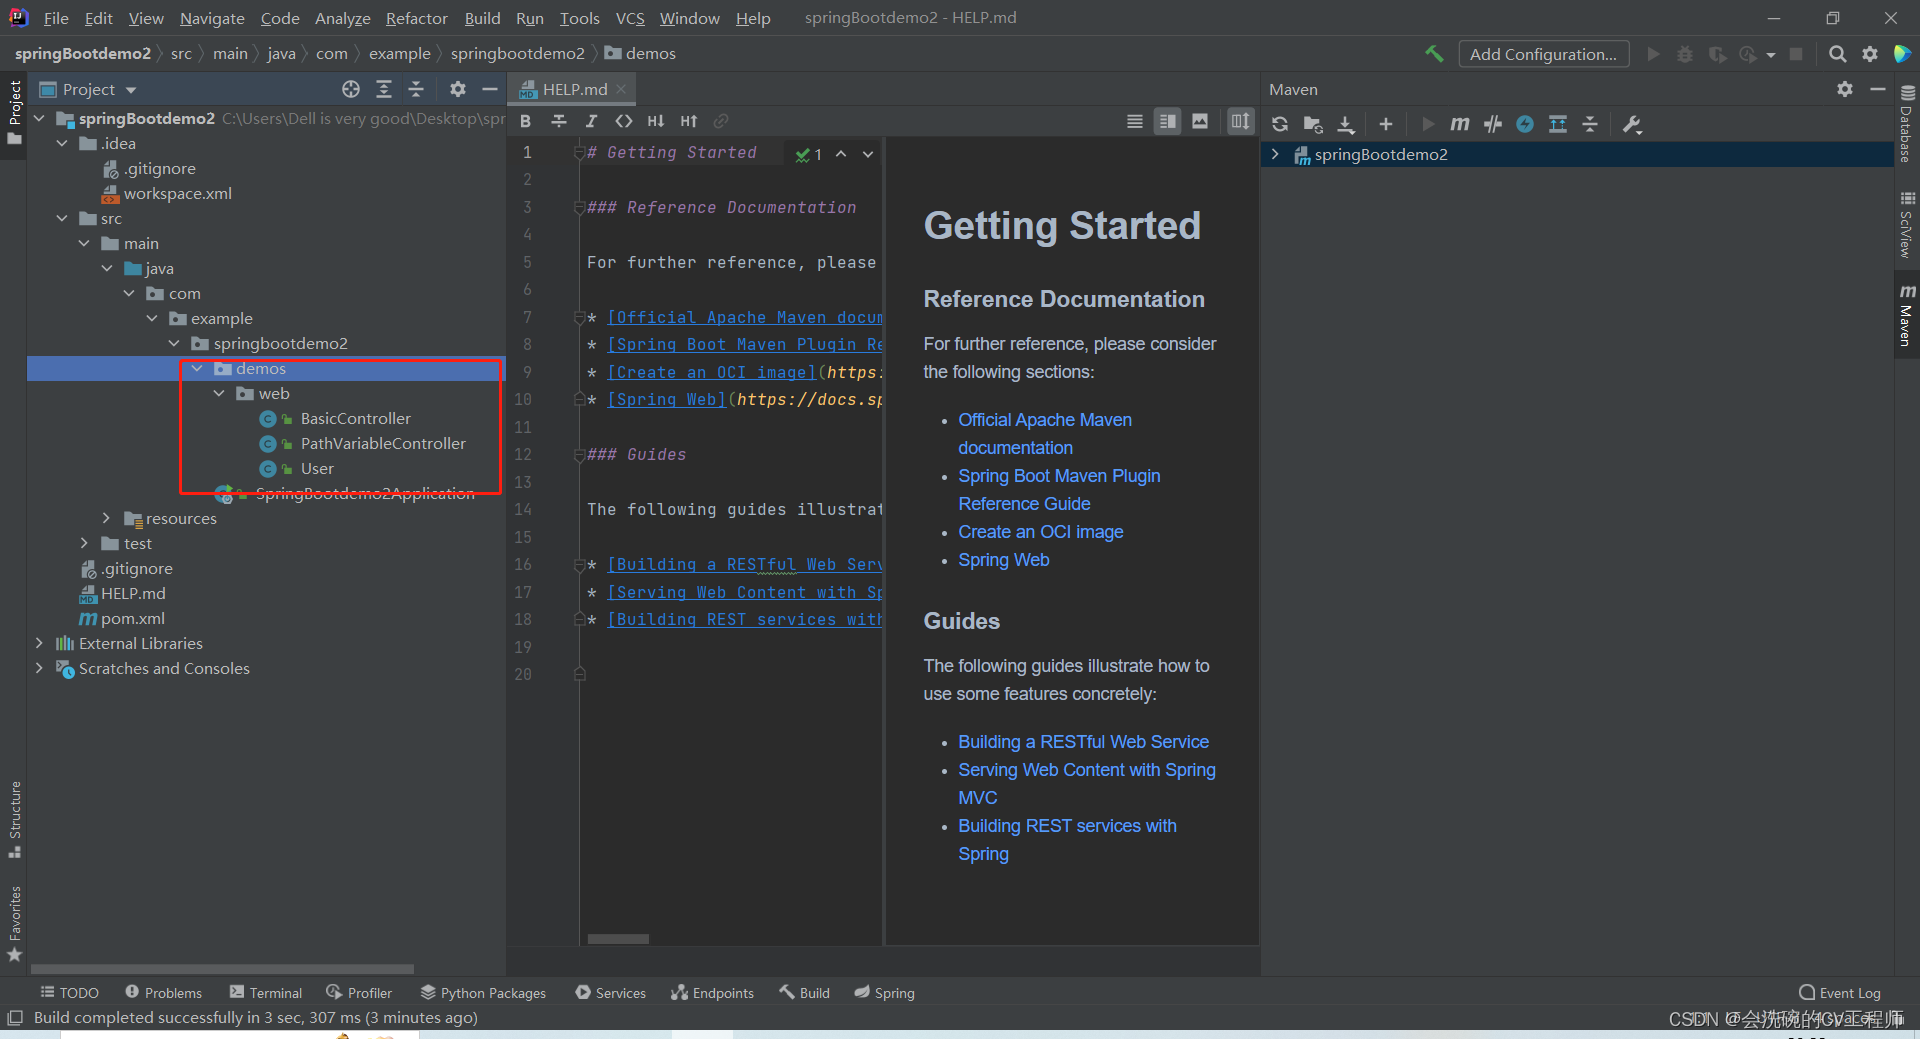The image size is (1920, 1039).
Task: Switch to preview-only view mode
Action: 1200,121
